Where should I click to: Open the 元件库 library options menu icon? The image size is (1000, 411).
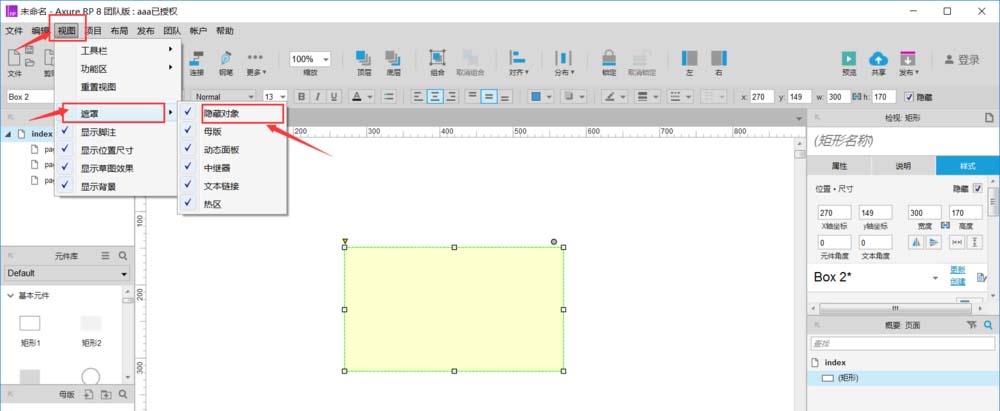106,256
